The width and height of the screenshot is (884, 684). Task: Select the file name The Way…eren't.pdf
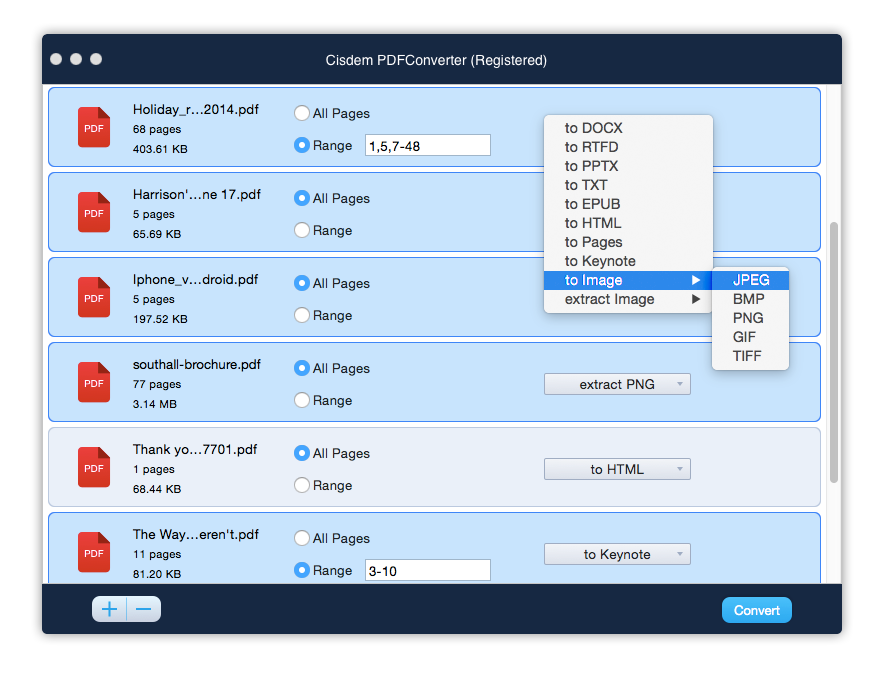196,535
